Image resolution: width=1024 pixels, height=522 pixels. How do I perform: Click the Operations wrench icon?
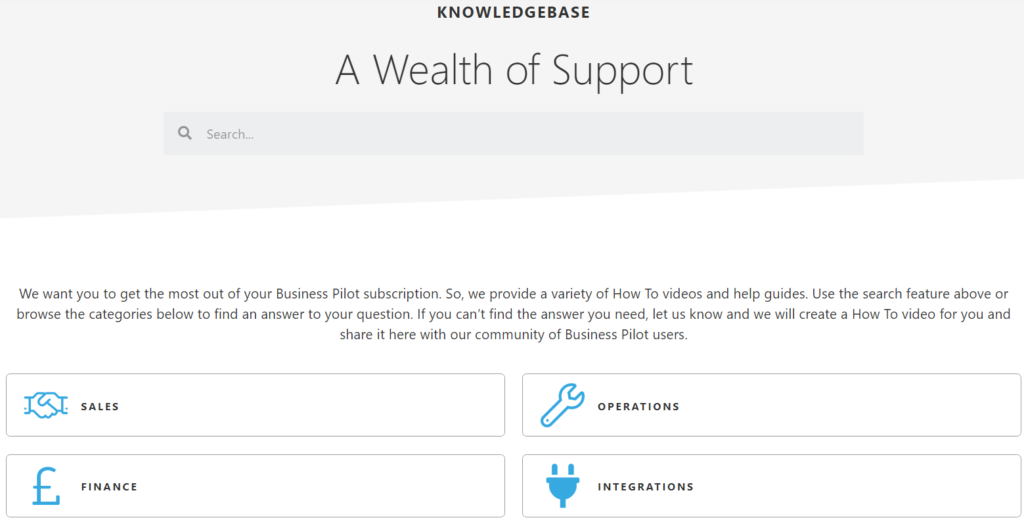tap(562, 405)
